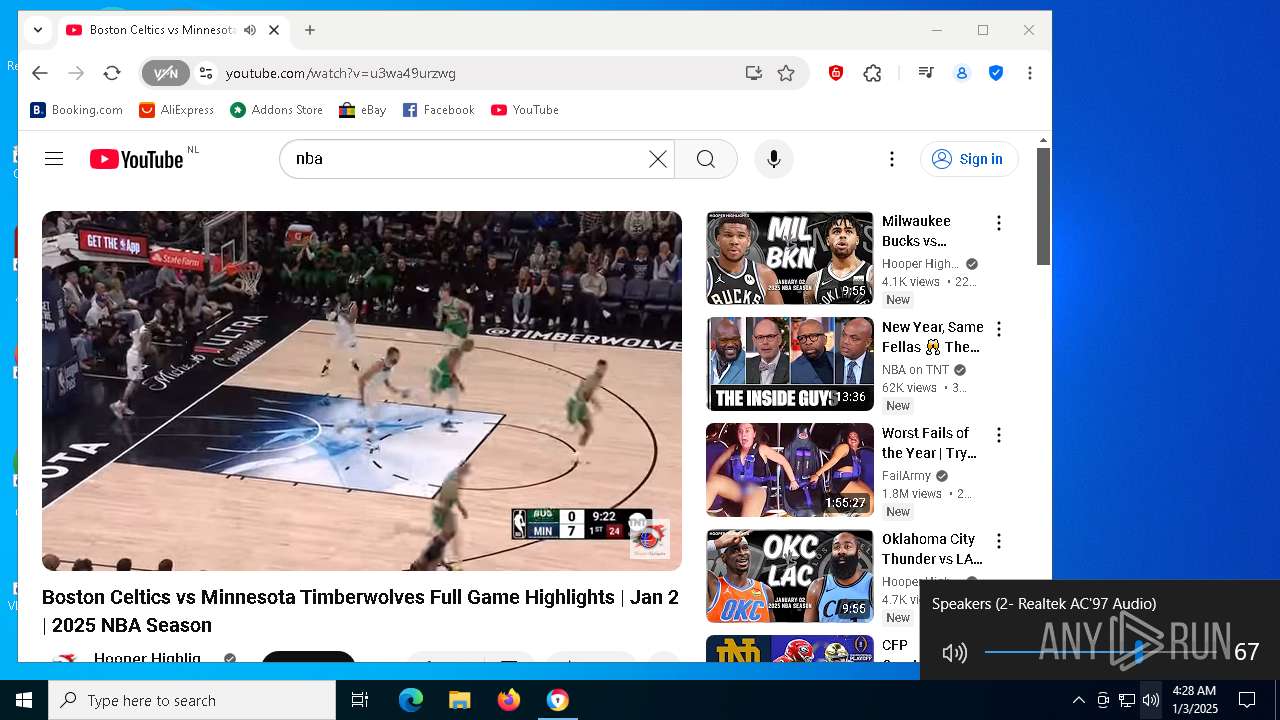Run the search with the magnifier button
1280x720 pixels.
pos(706,159)
